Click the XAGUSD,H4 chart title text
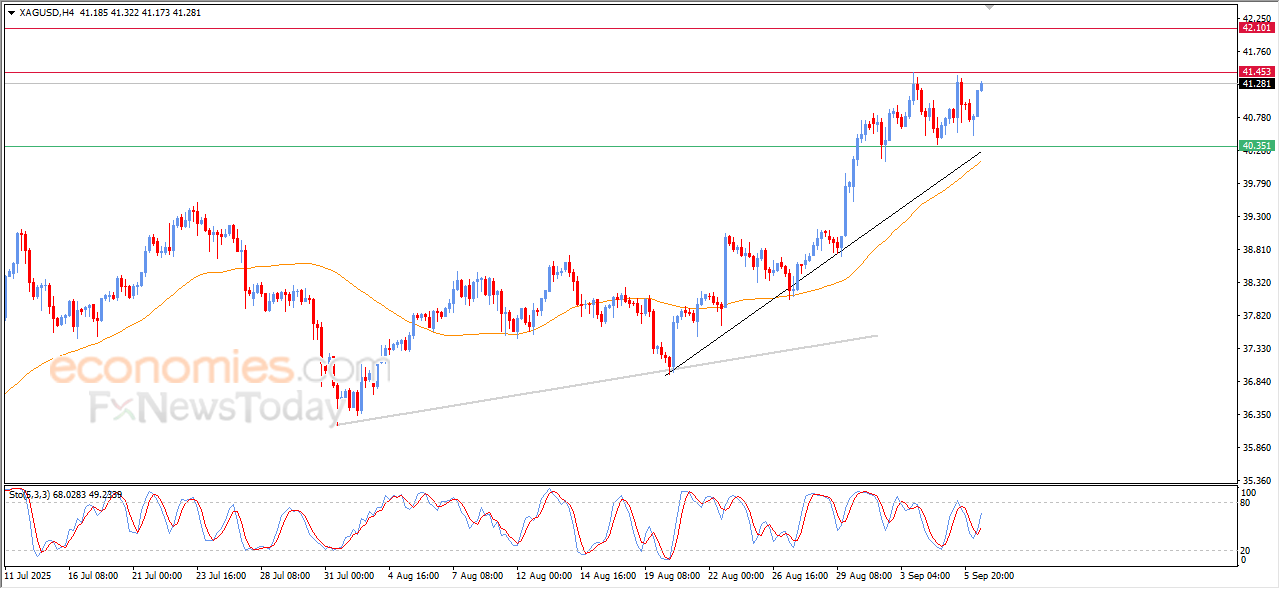The width and height of the screenshot is (1280, 589). [47, 12]
